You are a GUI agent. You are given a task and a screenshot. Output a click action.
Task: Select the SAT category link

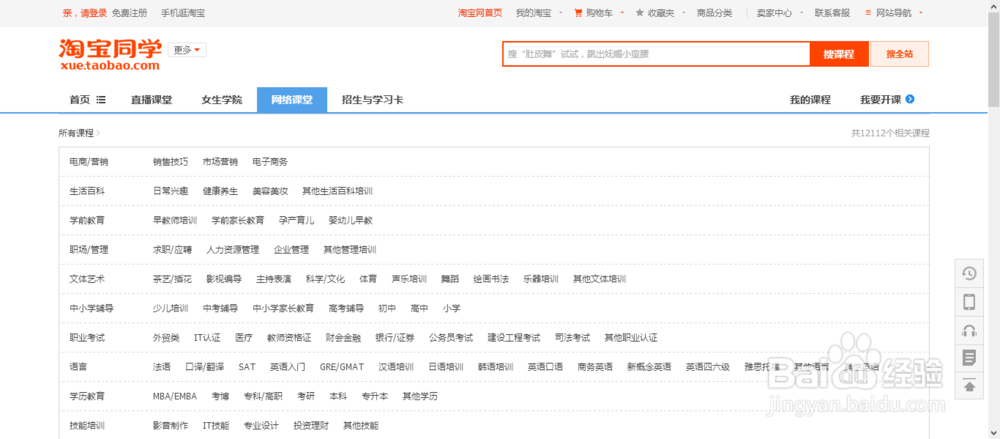click(247, 368)
